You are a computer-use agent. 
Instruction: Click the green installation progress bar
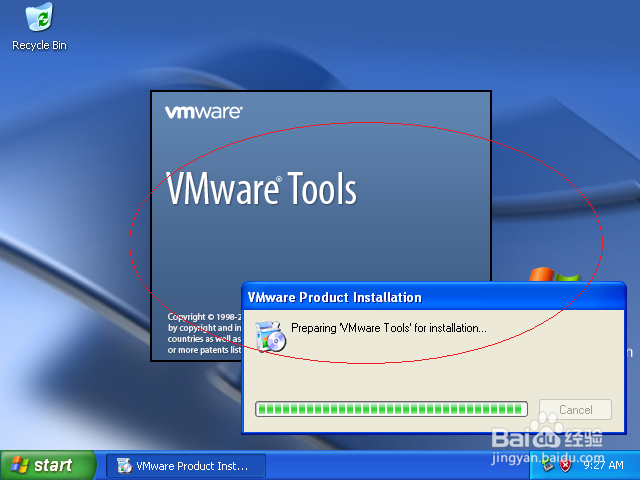pos(391,409)
